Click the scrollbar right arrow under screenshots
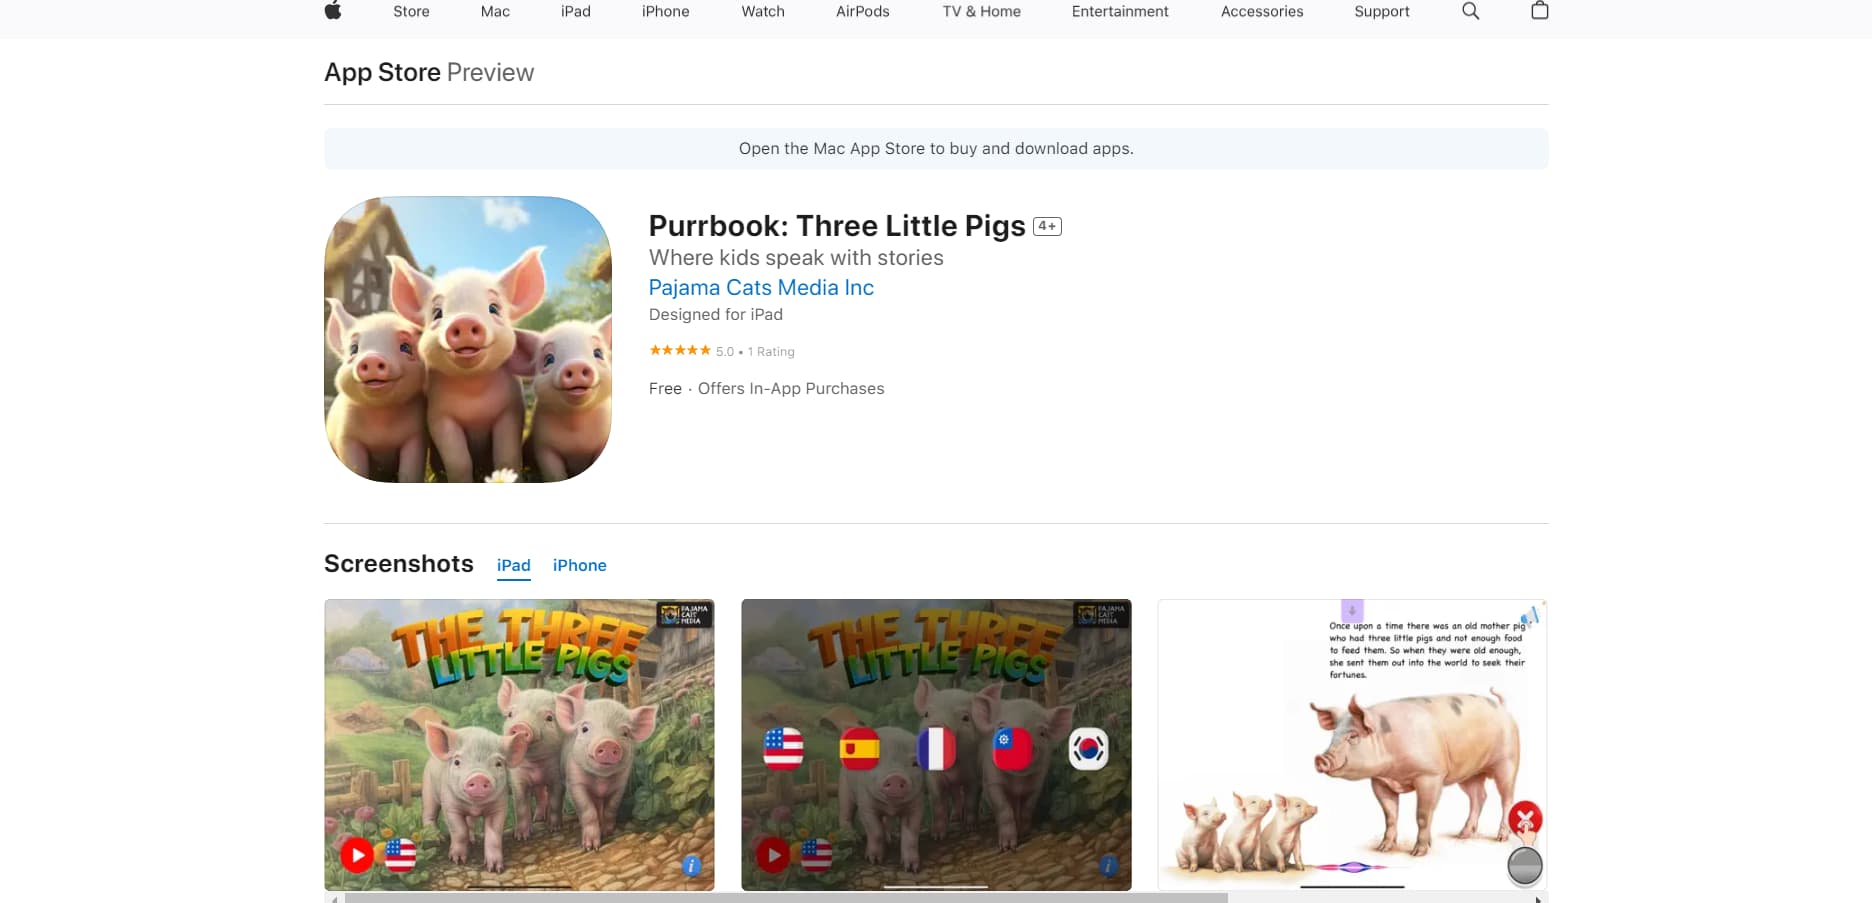This screenshot has width=1872, height=903. (1540, 899)
